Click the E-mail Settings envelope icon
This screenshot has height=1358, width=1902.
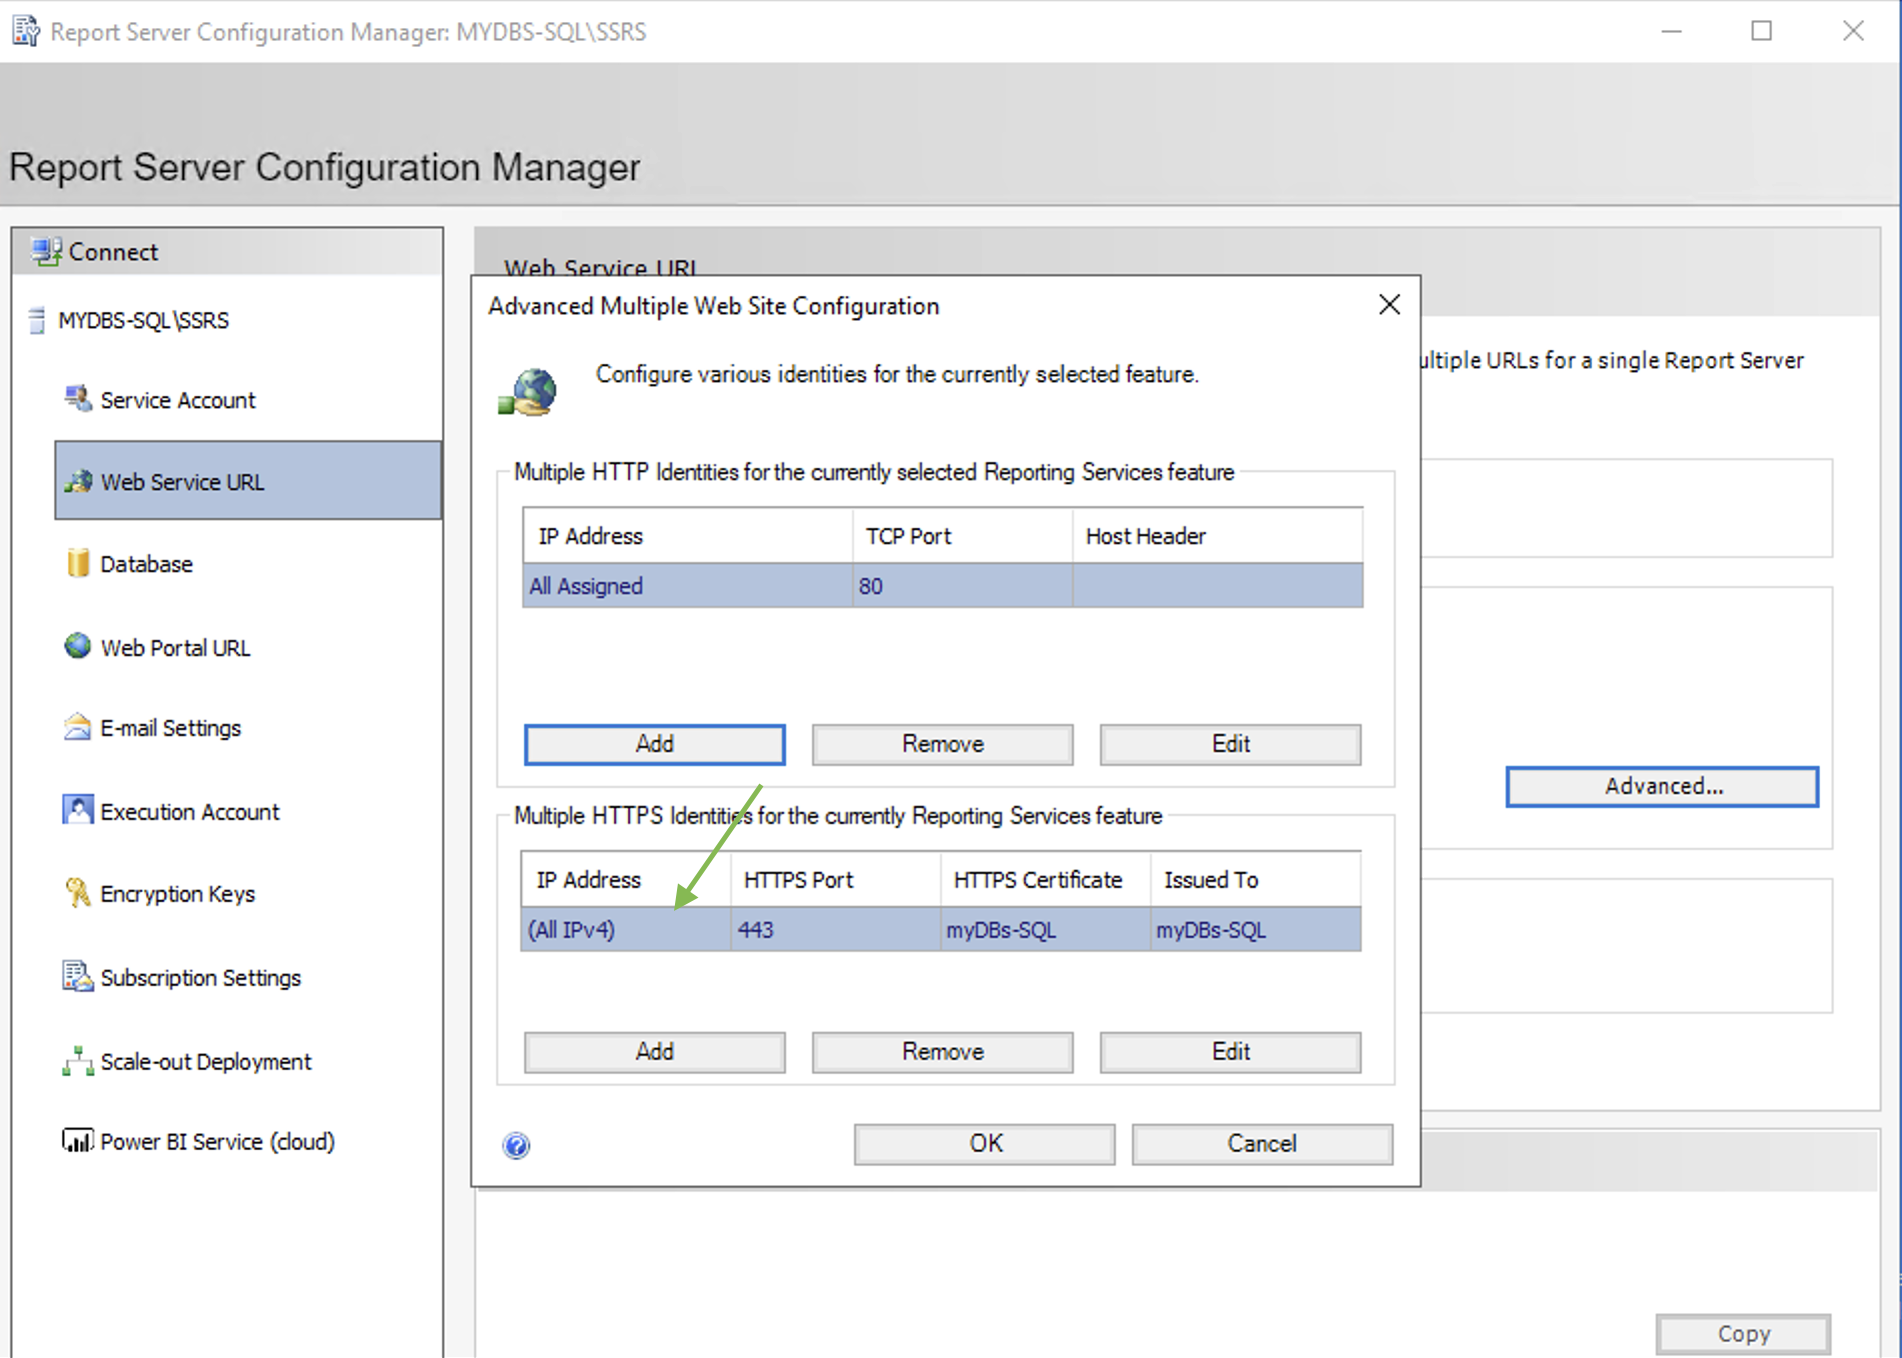[78, 727]
